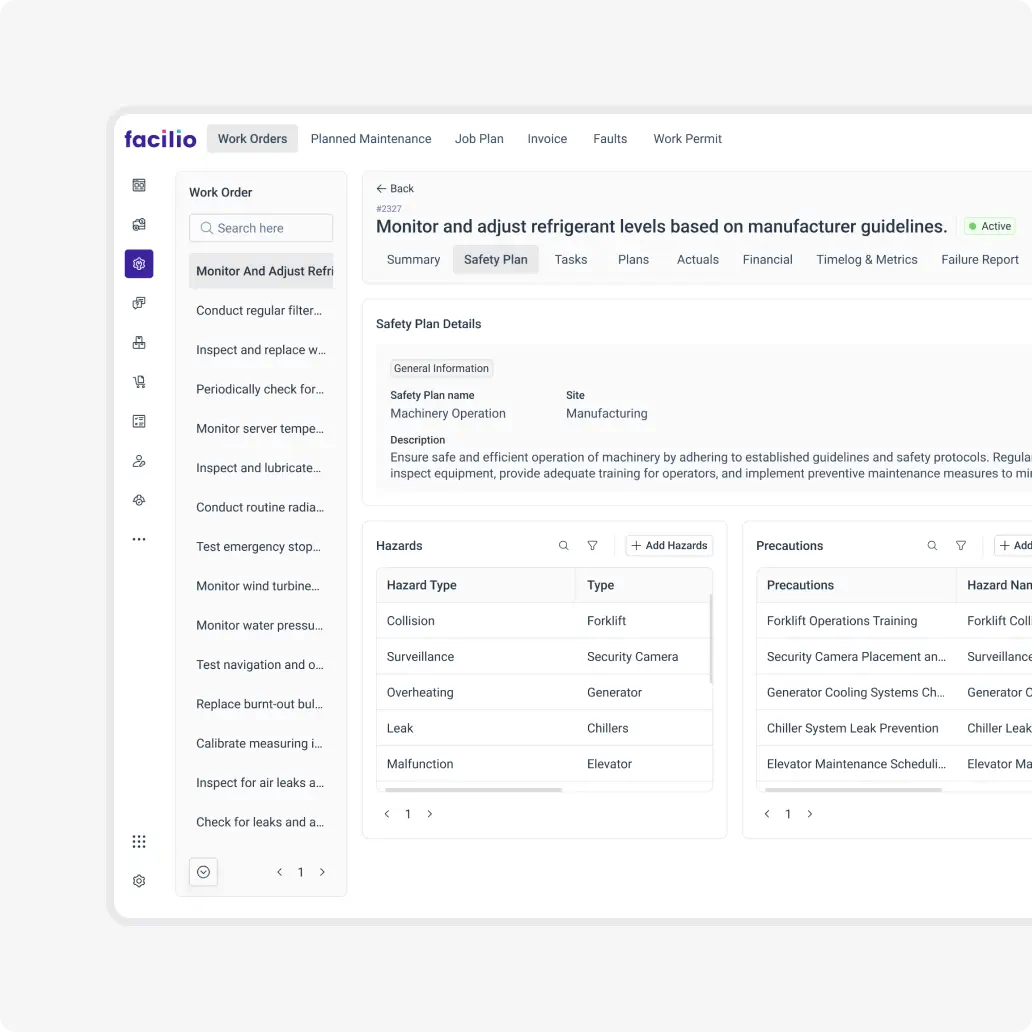Screen dimensions: 1032x1032
Task: Open the Planned Maintenance menu item
Action: 371,138
